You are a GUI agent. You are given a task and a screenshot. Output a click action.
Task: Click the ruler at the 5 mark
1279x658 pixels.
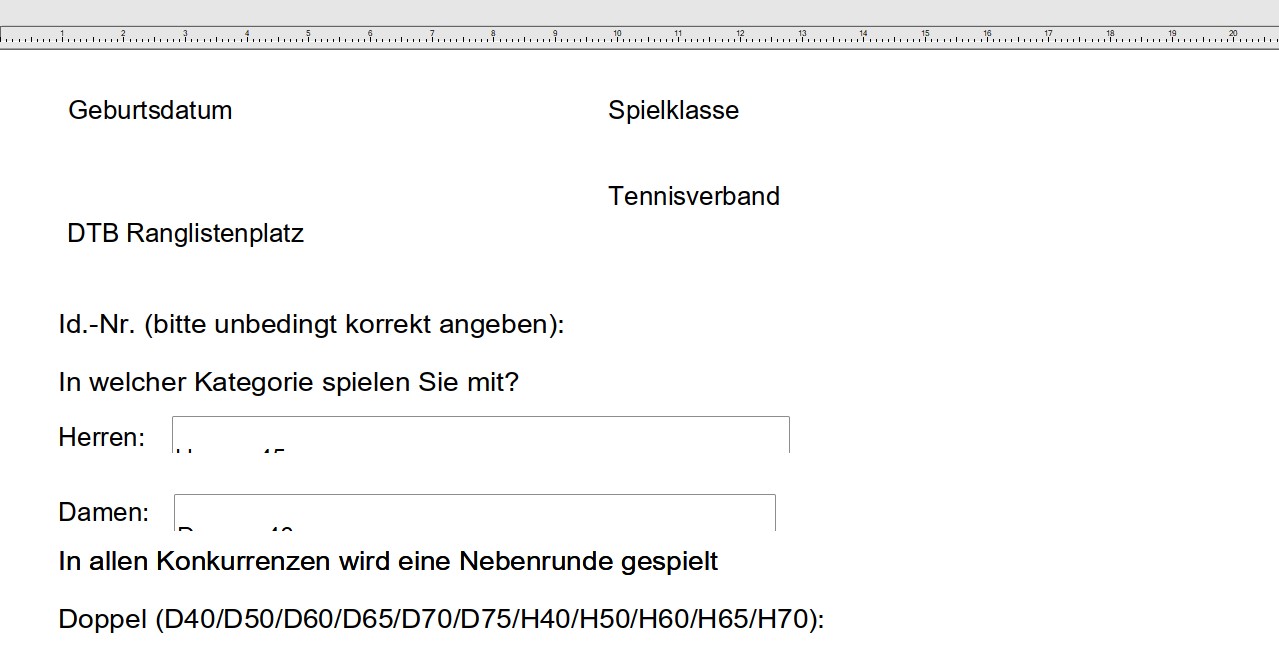pos(308,37)
